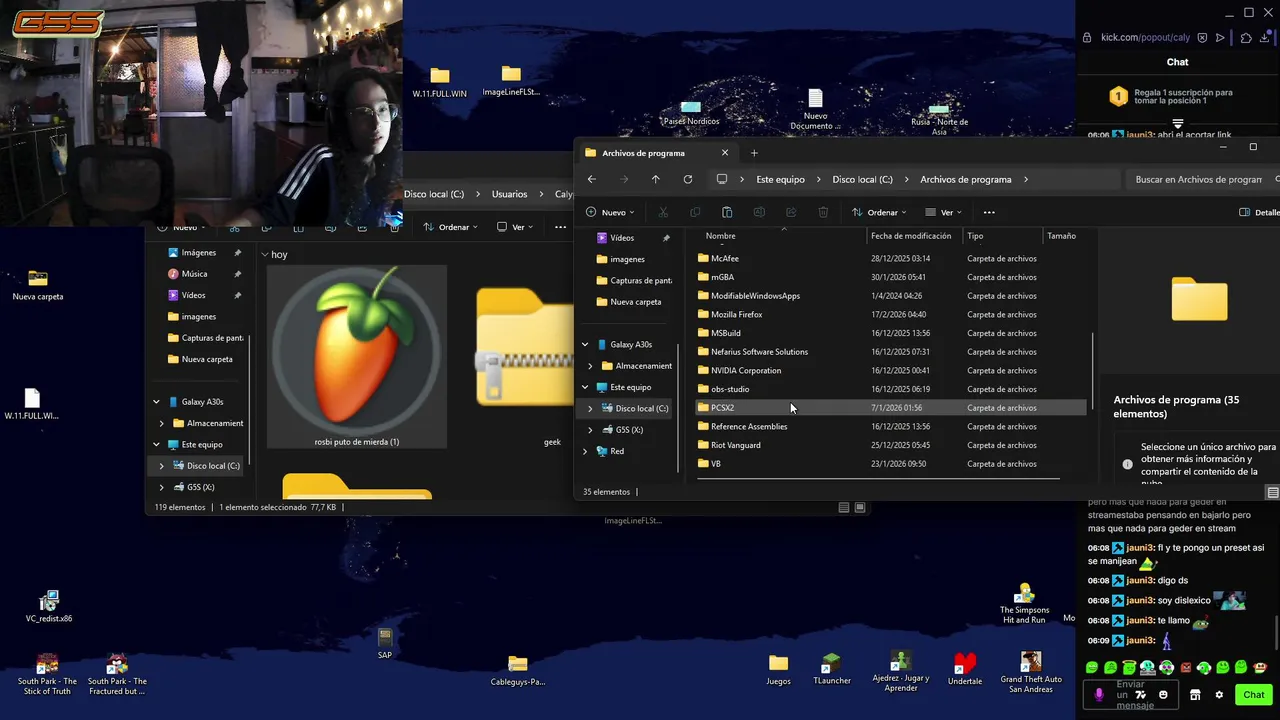Viewport: 1280px width, 720px height.
Task: Open the Detalles pane button
Action: [1259, 212]
